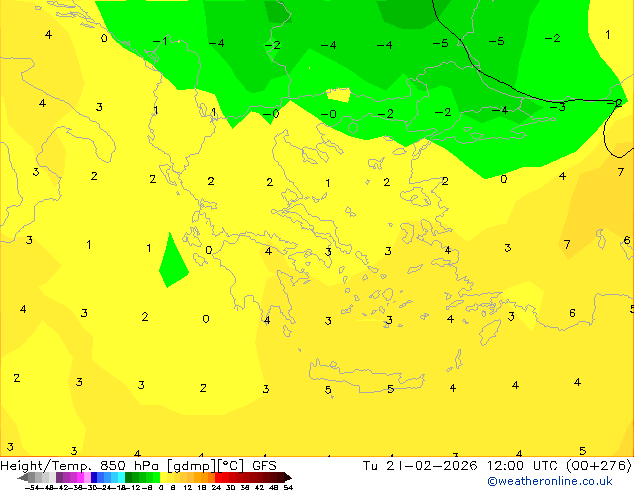Click the gray left arrow of color scale
The width and height of the screenshot is (634, 490).
click(23, 477)
